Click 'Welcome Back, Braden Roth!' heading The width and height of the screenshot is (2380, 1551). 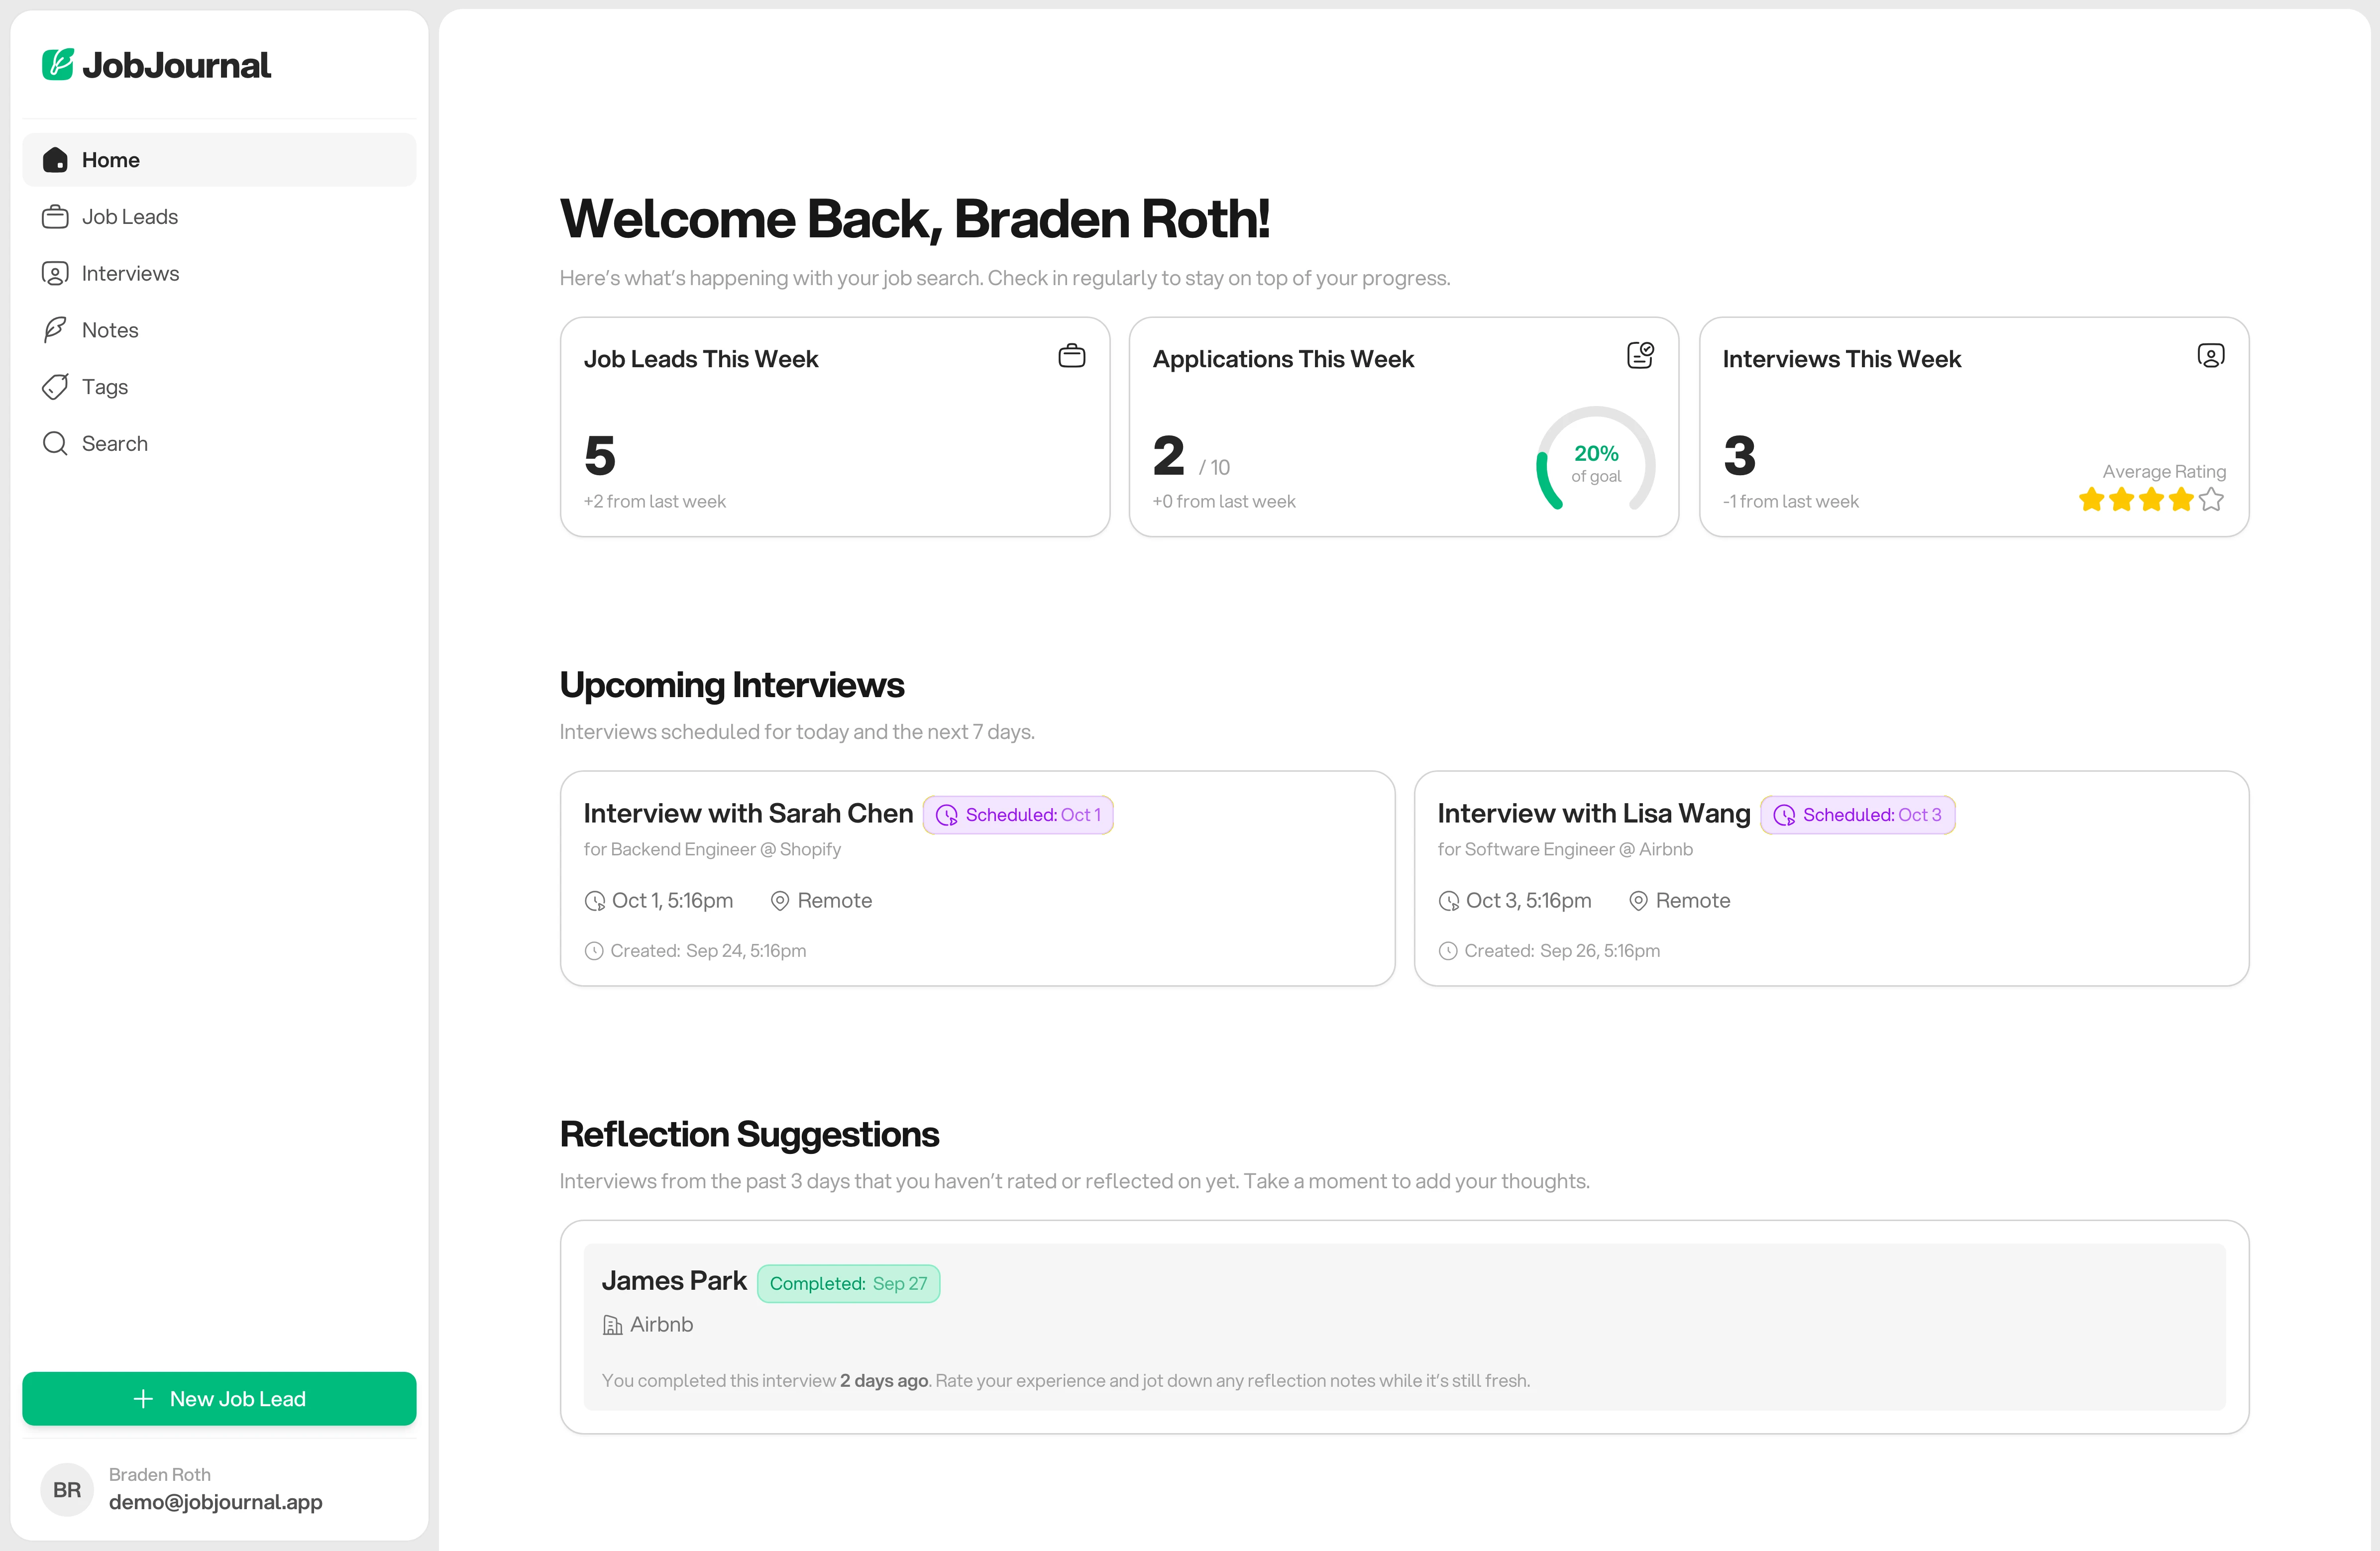coord(915,219)
